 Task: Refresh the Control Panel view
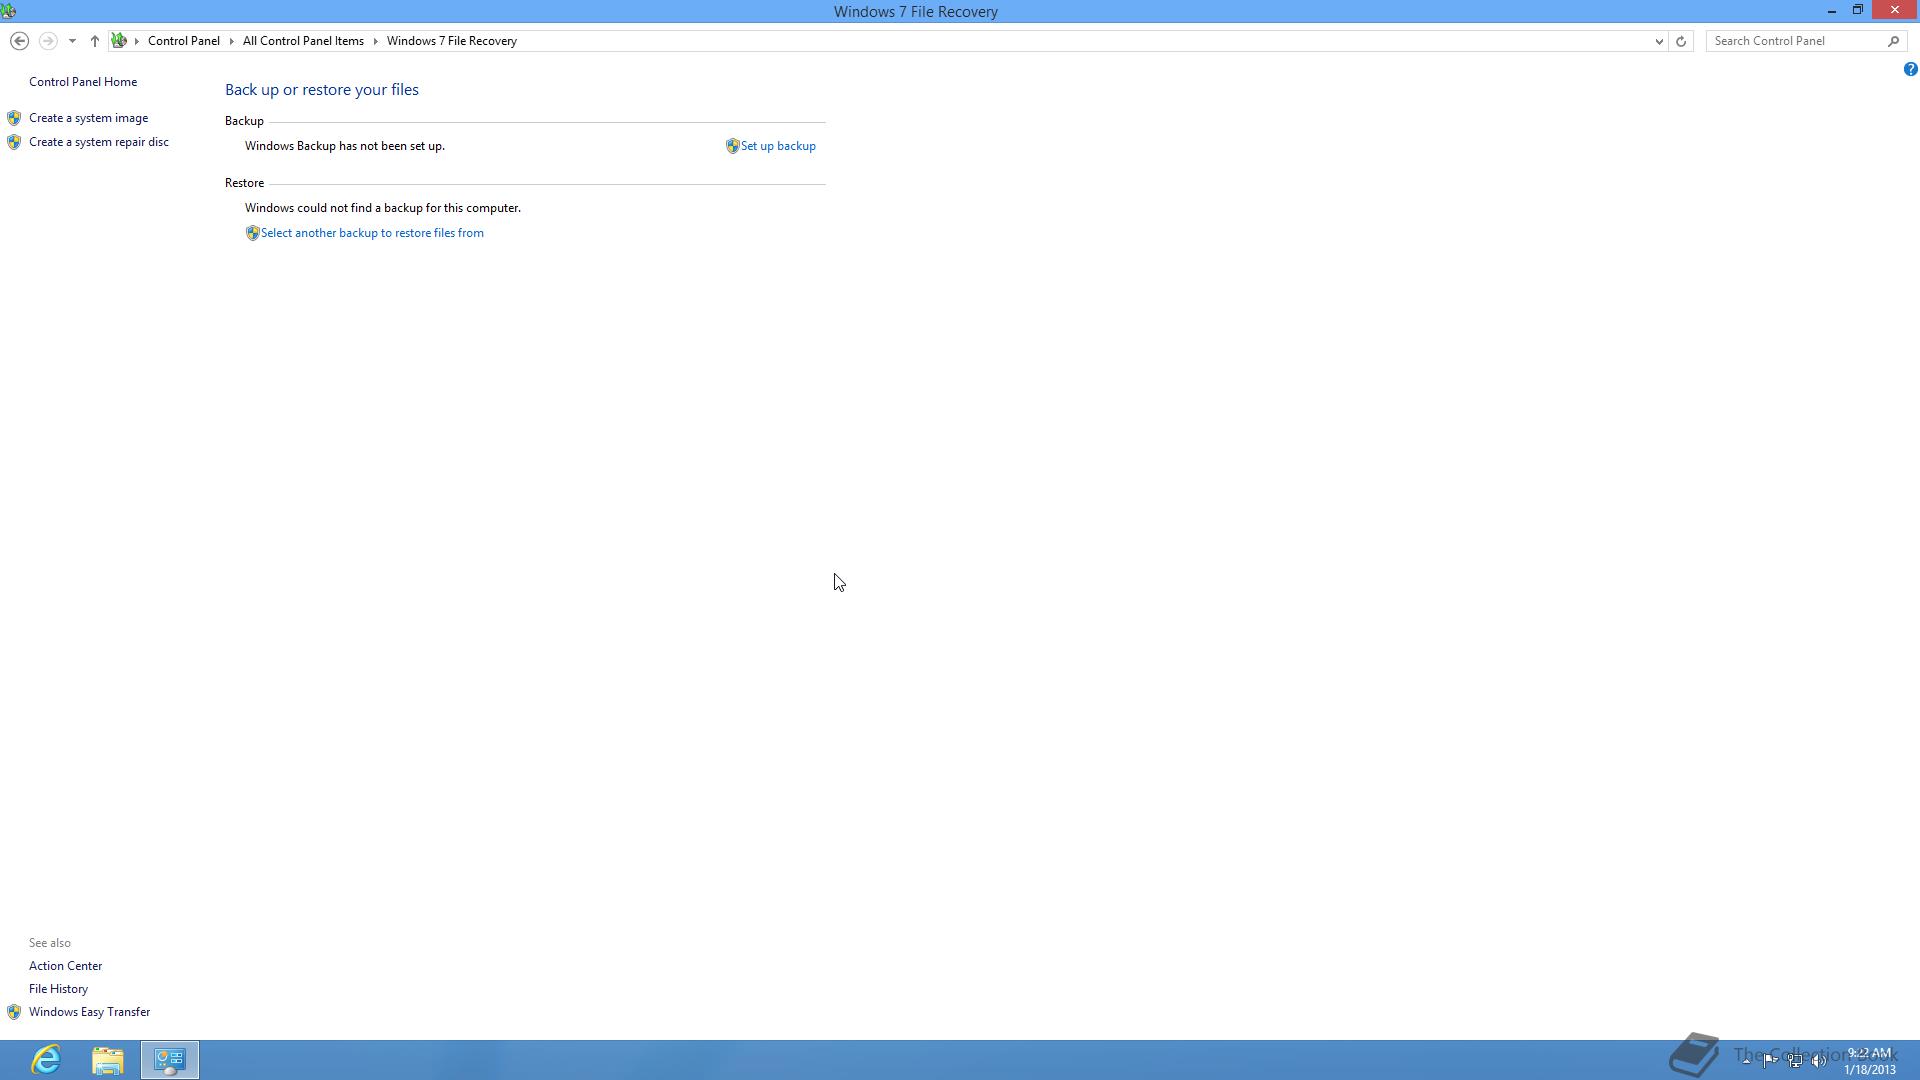coord(1681,41)
